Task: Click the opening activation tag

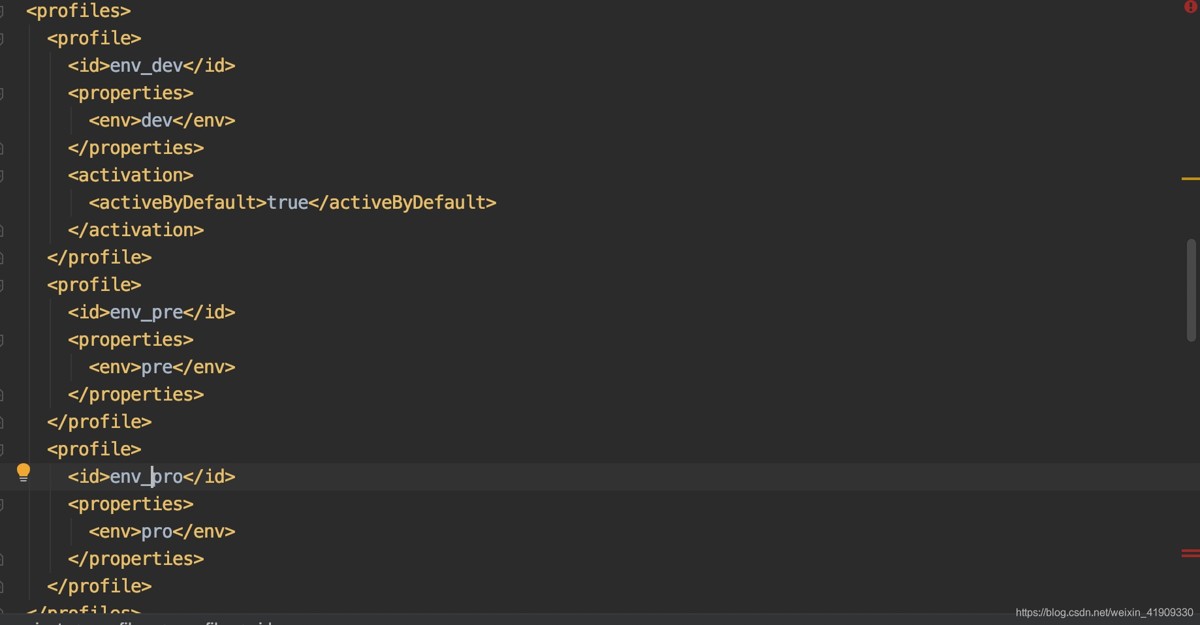Action: 131,175
